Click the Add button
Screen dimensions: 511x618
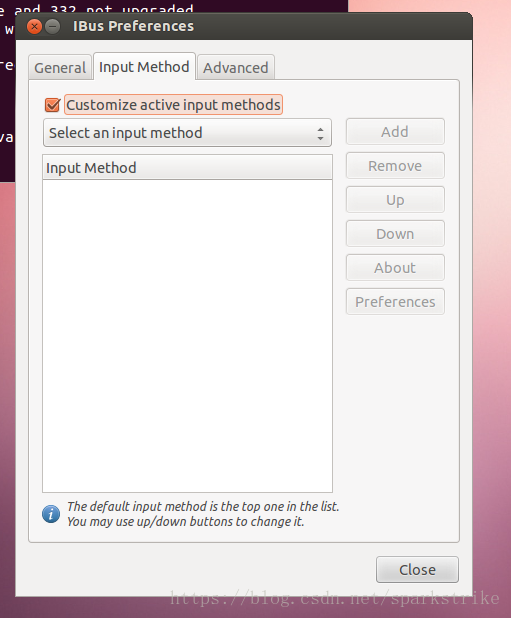coord(395,132)
